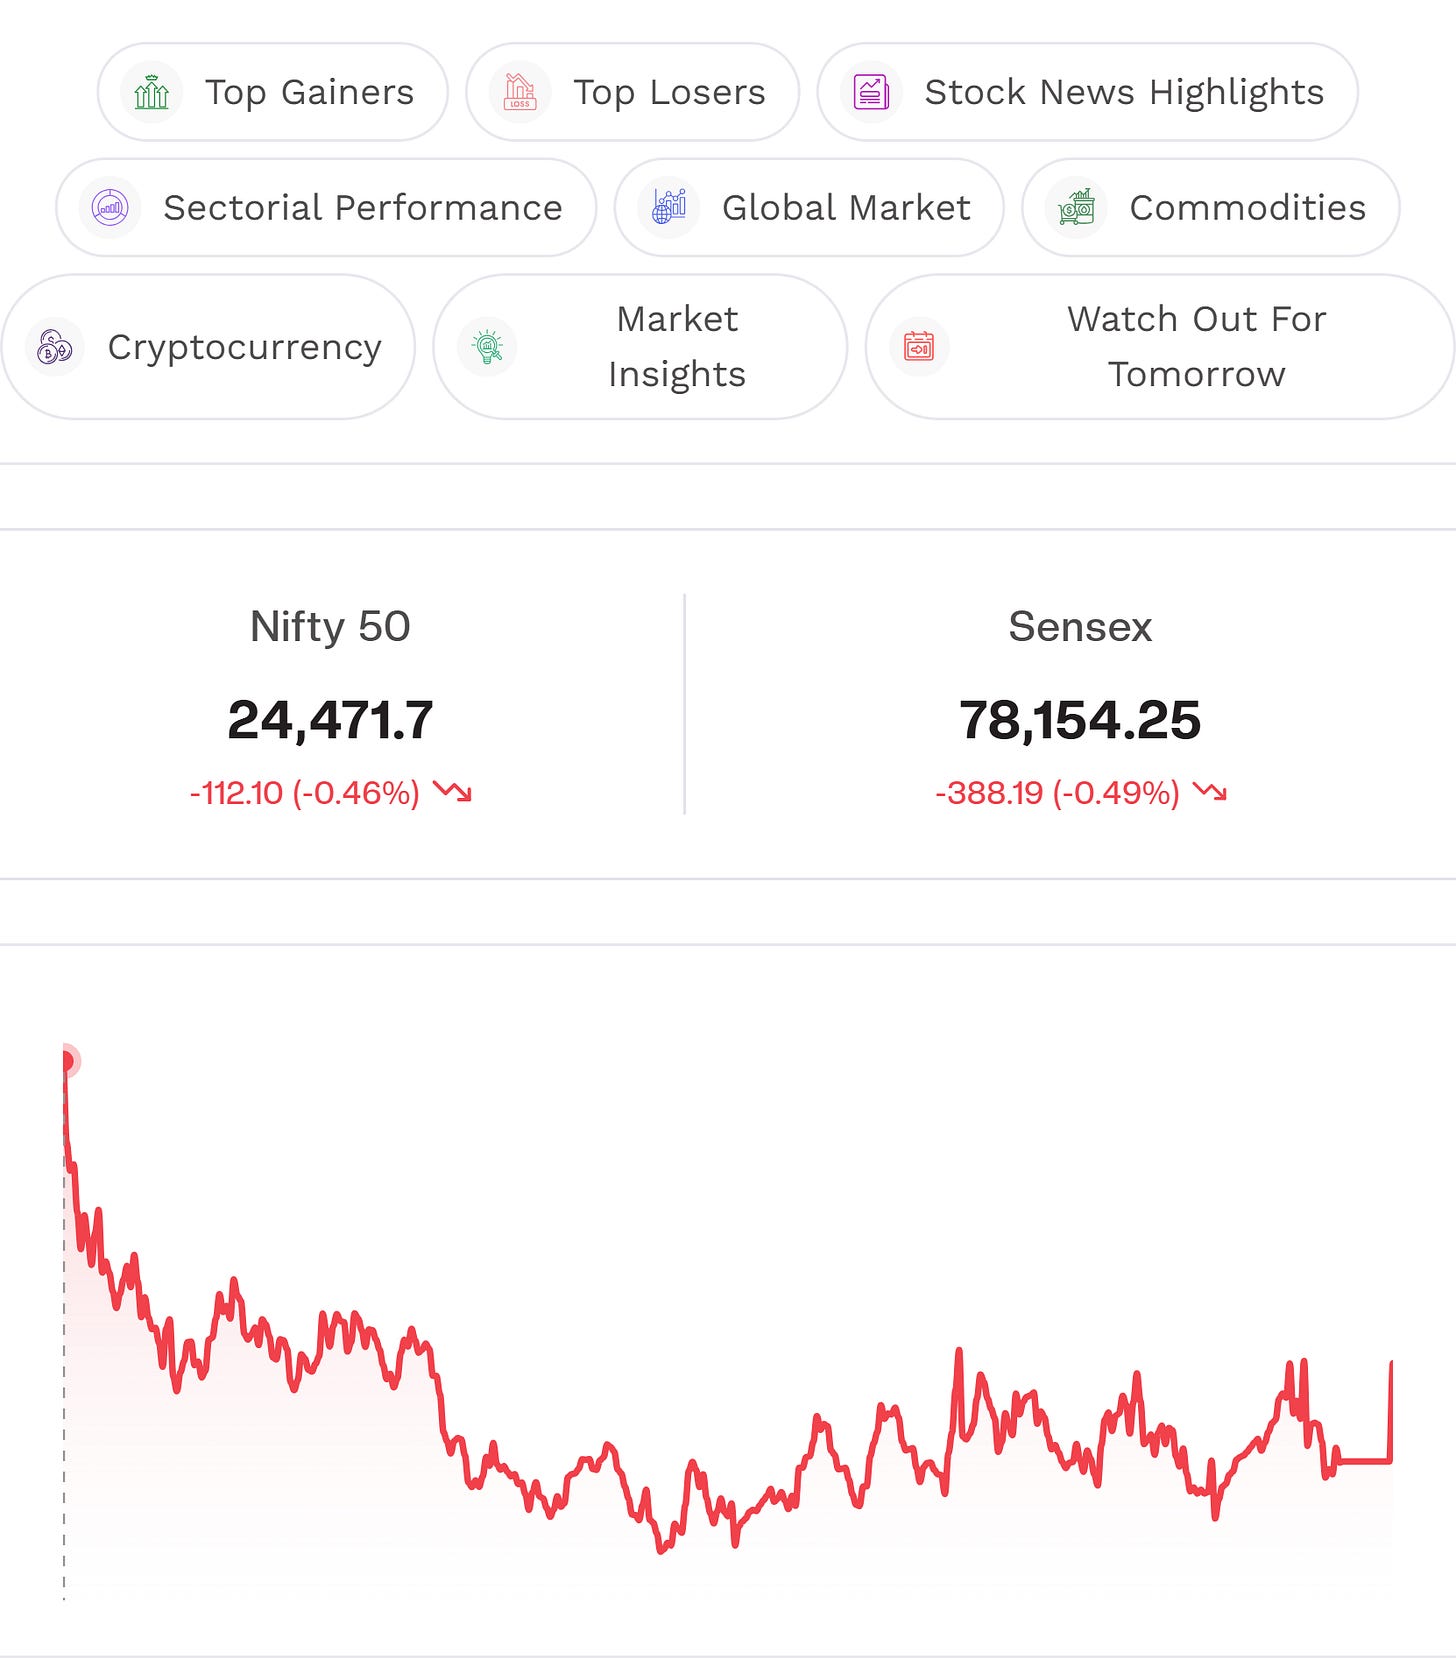The height and width of the screenshot is (1658, 1456).
Task: Click the Market Insights lightbulb icon
Action: (487, 347)
